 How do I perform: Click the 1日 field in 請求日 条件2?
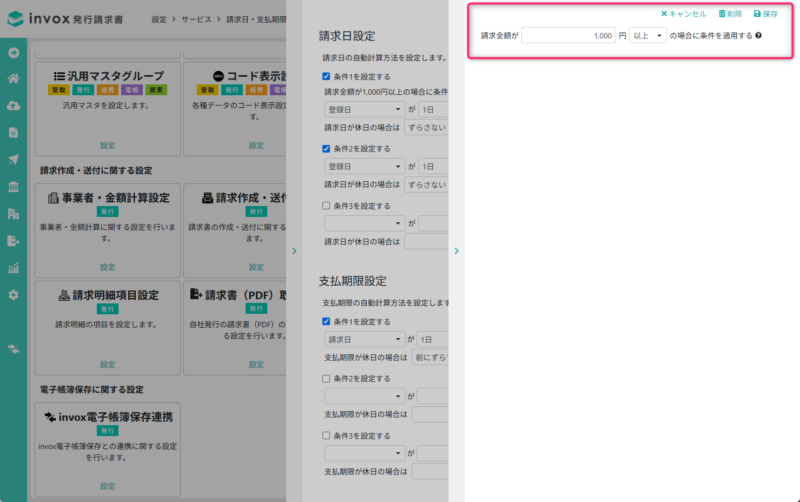pos(433,166)
